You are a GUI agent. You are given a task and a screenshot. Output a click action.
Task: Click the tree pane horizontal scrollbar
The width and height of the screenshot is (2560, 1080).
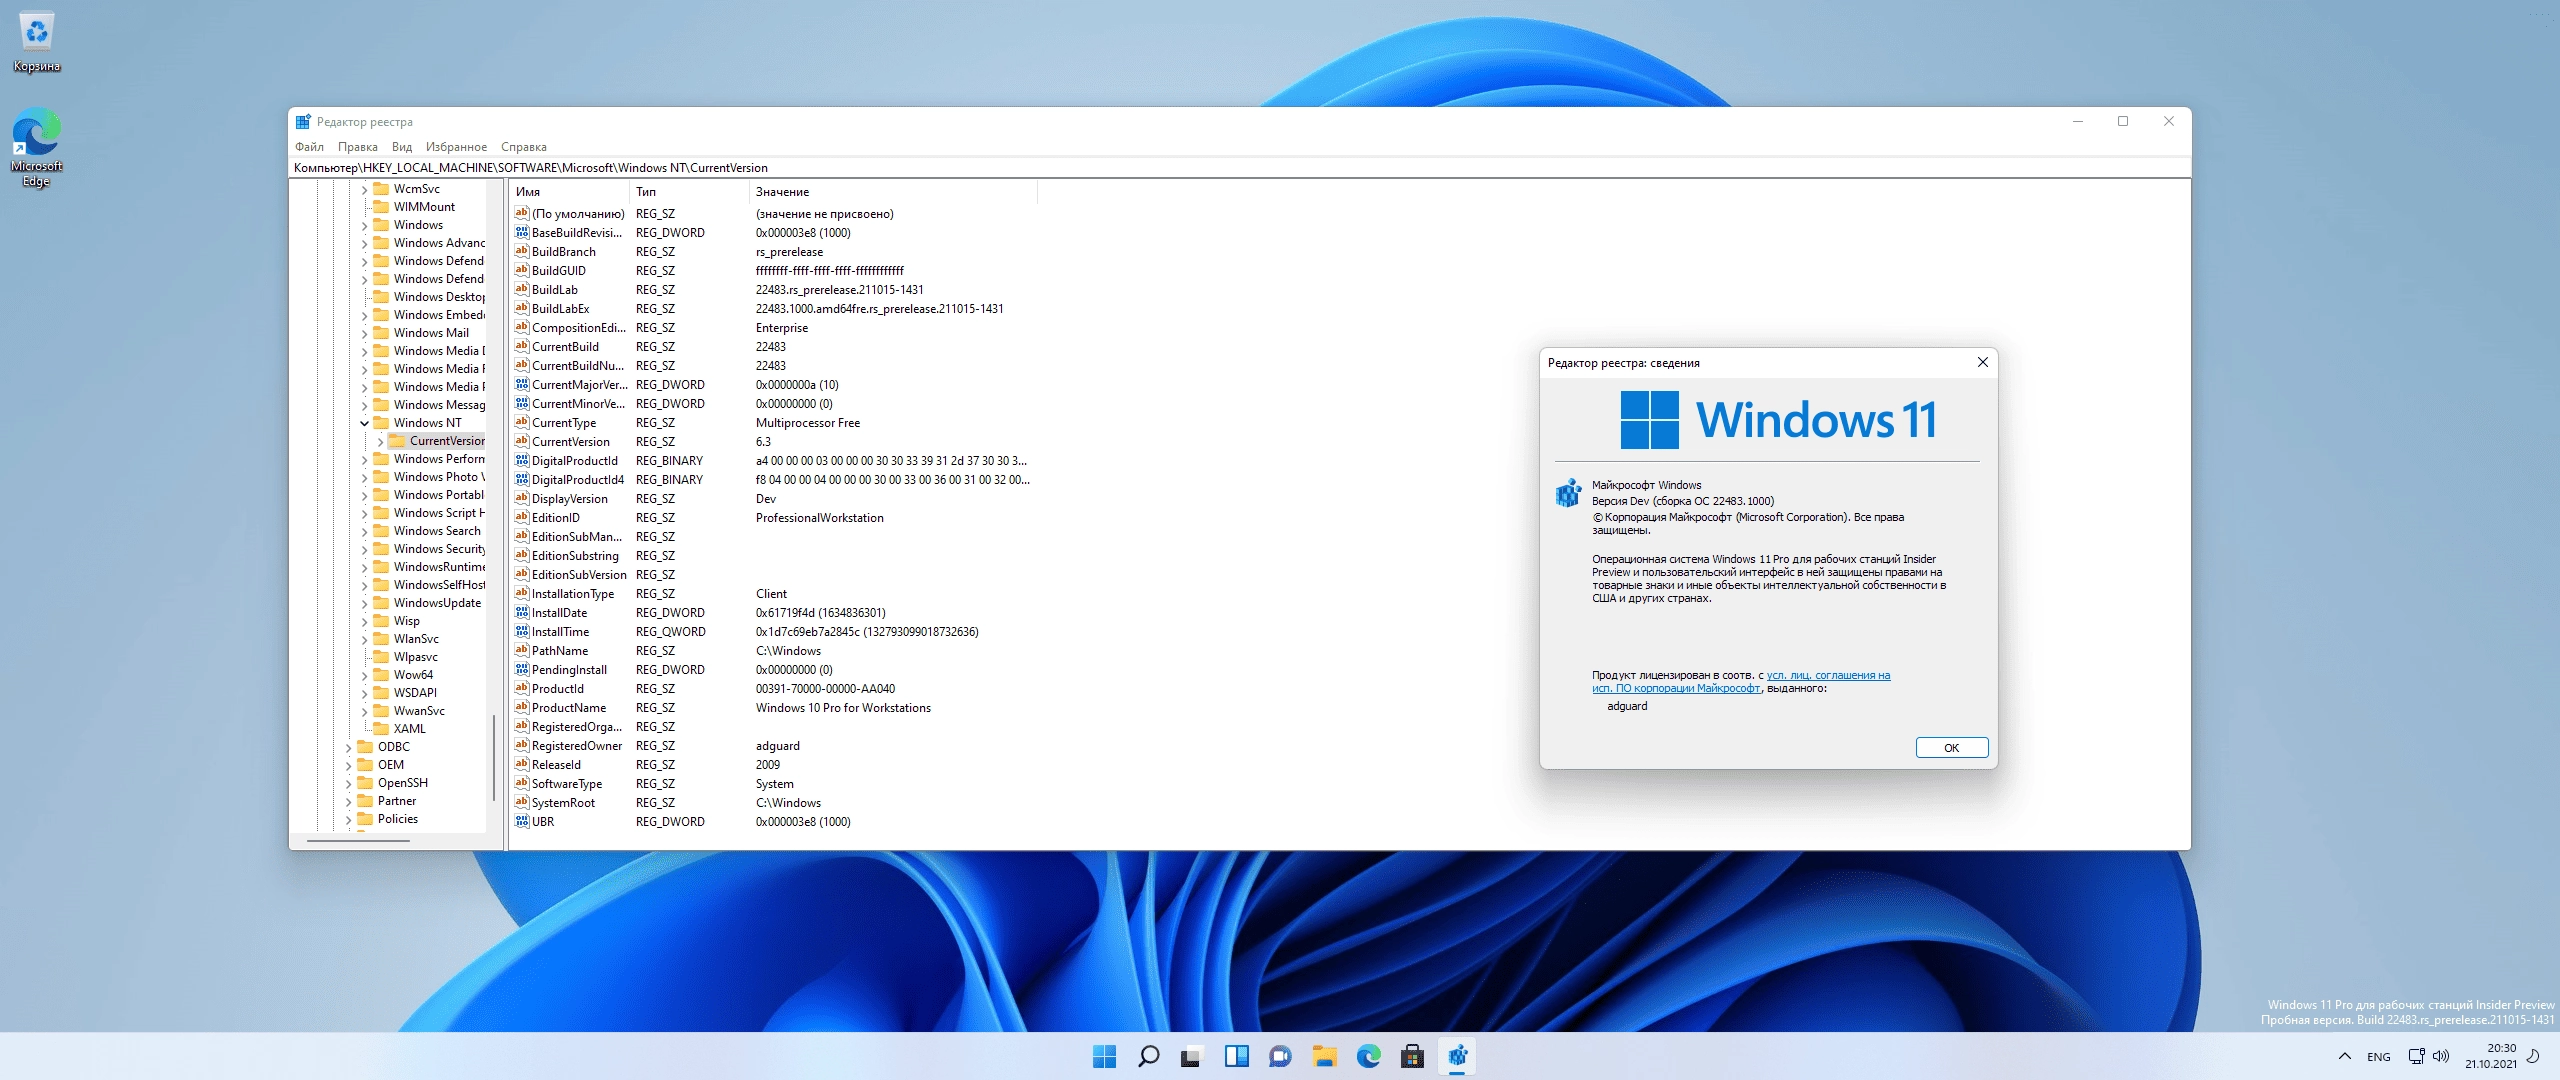tap(357, 842)
